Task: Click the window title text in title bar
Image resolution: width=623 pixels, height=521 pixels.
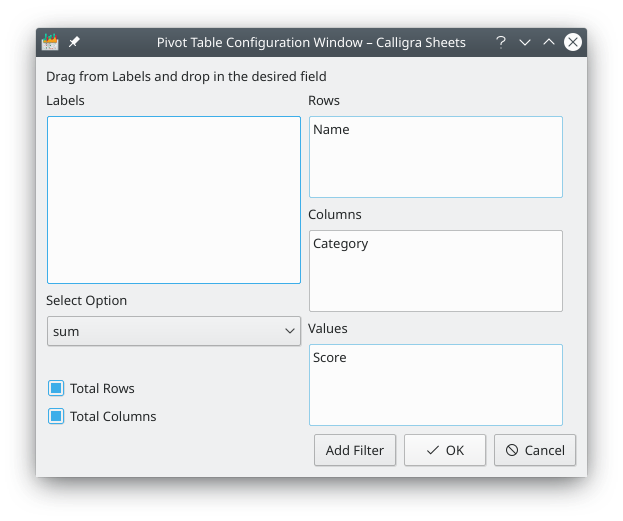Action: tap(311, 42)
